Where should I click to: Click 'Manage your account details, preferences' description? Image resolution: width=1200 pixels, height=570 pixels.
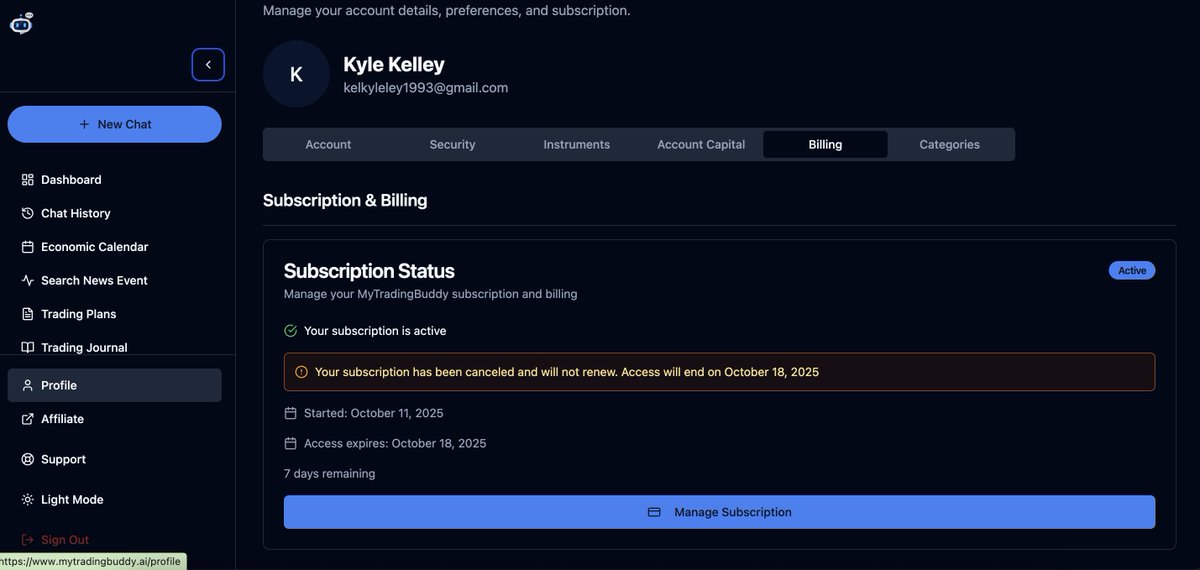pos(447,11)
